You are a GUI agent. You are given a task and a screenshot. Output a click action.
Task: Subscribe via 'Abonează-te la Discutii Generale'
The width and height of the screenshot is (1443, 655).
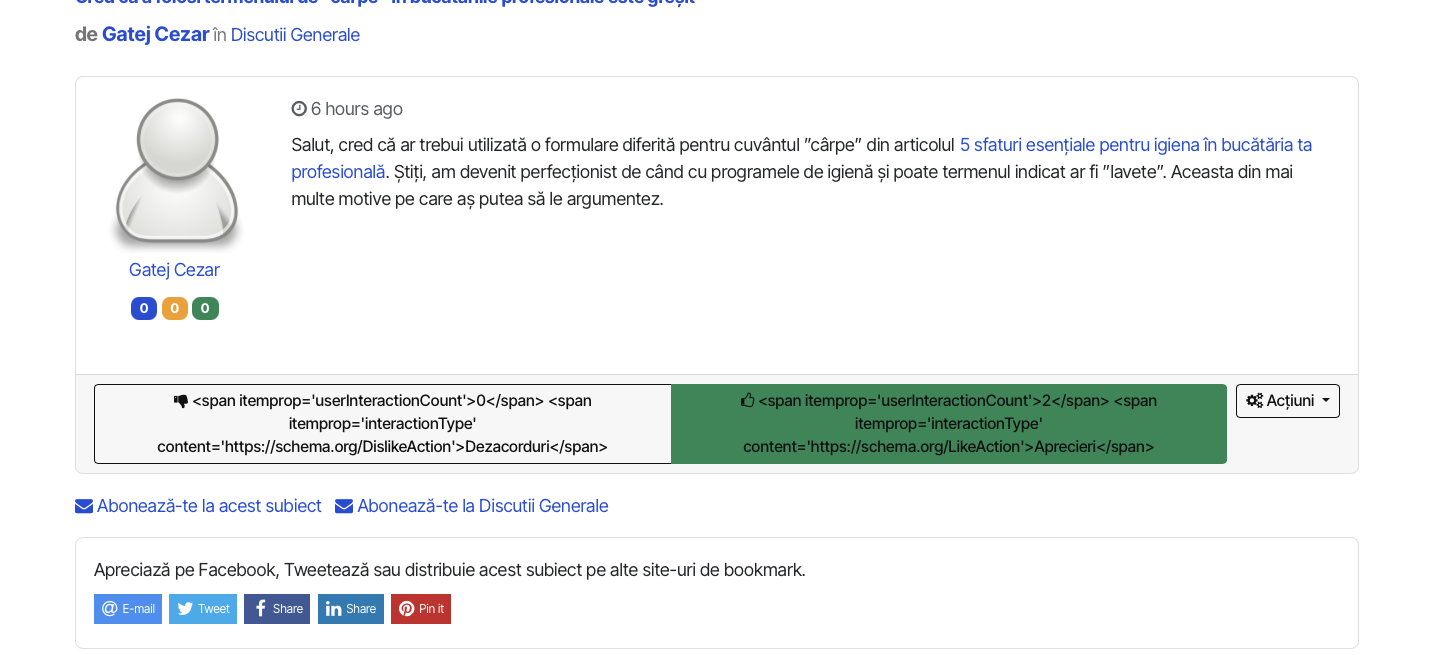[x=471, y=506]
